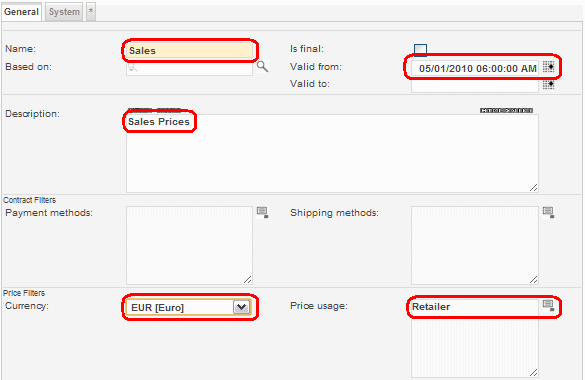Select the Retailer entry in Price usage
This screenshot has height=380, width=585.
pyautogui.click(x=431, y=307)
